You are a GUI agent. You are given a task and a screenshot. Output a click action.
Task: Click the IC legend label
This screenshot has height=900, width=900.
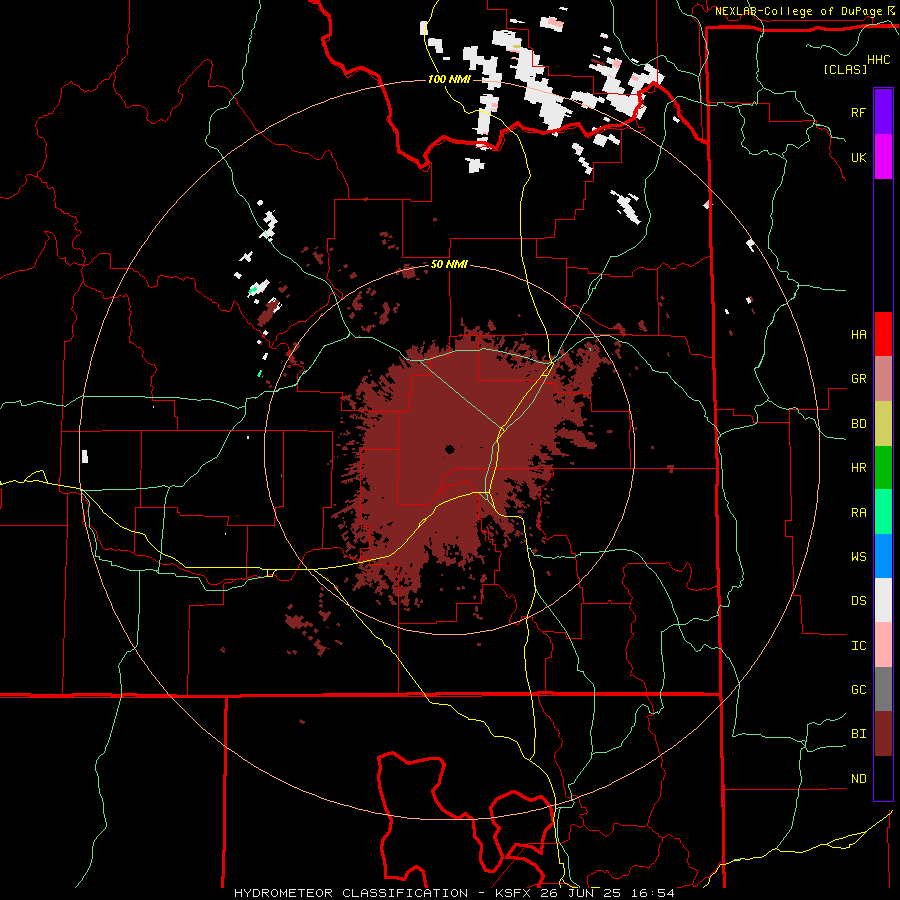[x=858, y=646]
